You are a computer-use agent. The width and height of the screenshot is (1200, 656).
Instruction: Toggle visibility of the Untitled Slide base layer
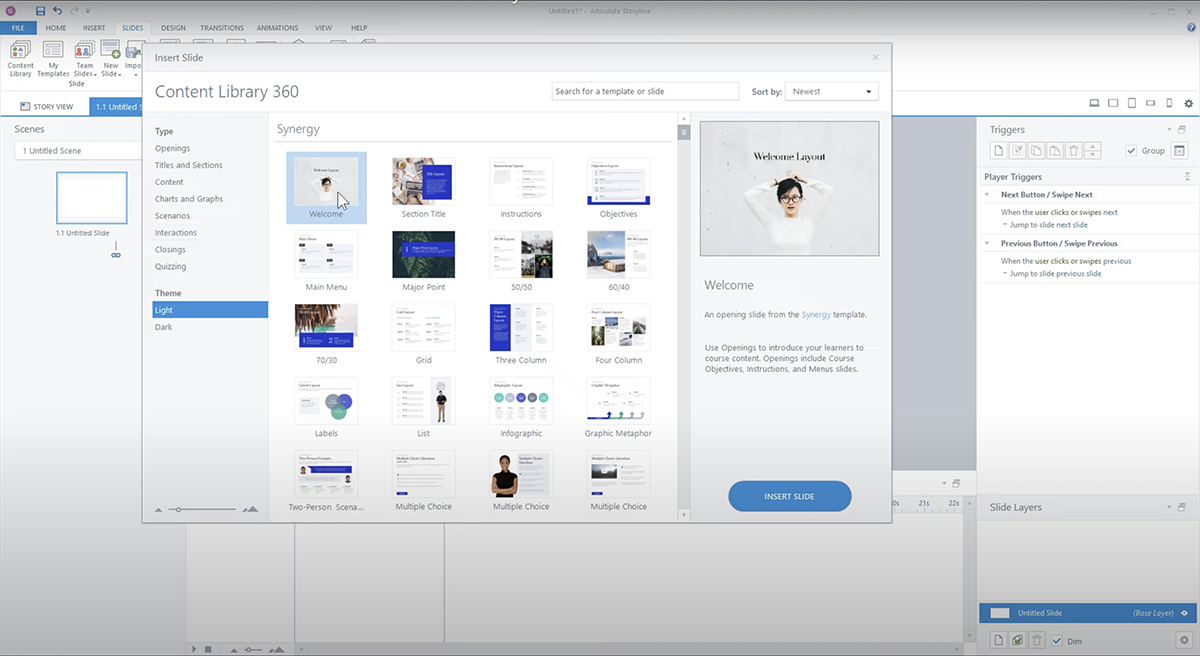pos(1184,613)
